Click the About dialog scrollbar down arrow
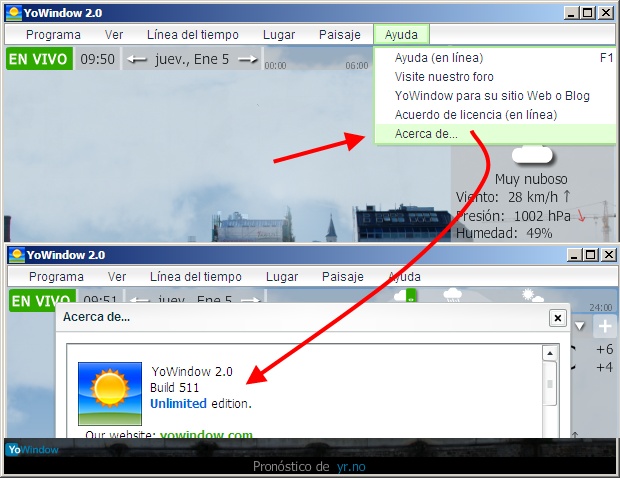 549,431
